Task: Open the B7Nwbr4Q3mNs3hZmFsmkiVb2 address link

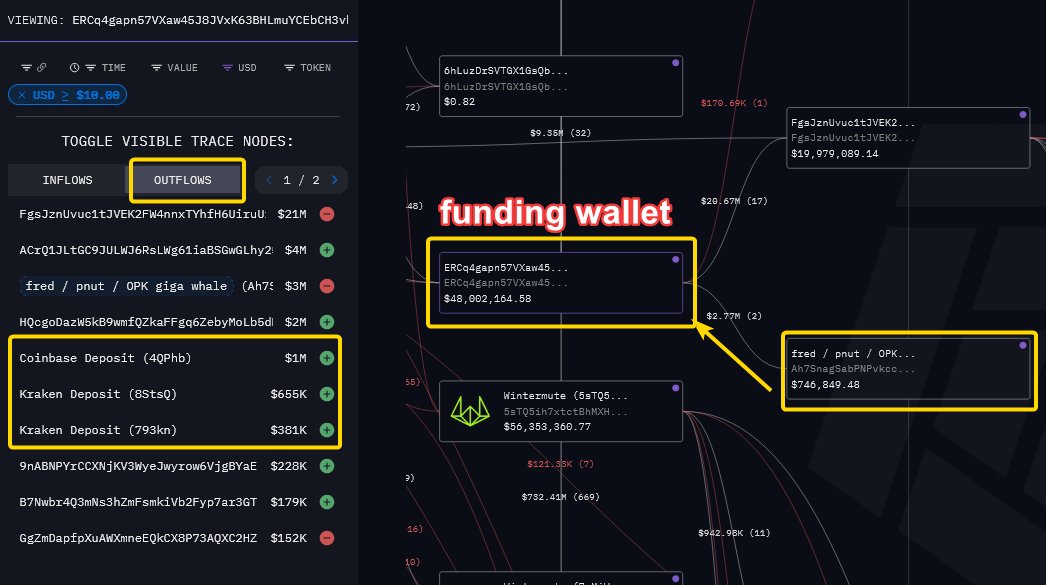Action: (138, 502)
